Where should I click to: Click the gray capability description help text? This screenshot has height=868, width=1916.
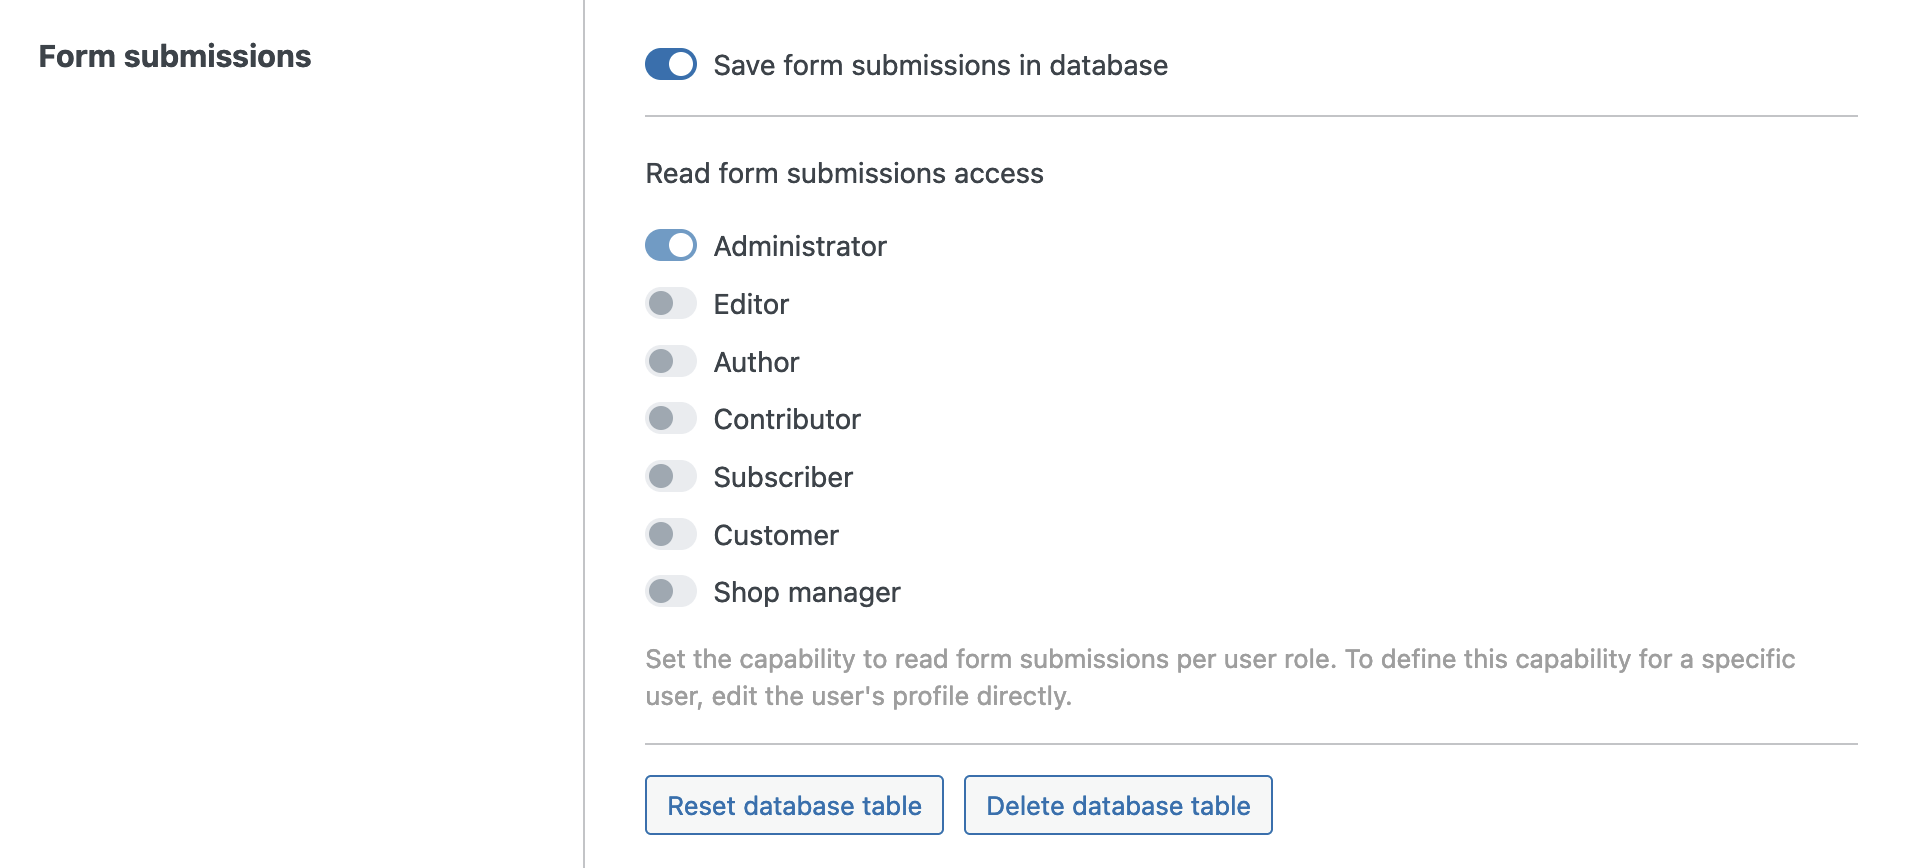(x=1220, y=678)
